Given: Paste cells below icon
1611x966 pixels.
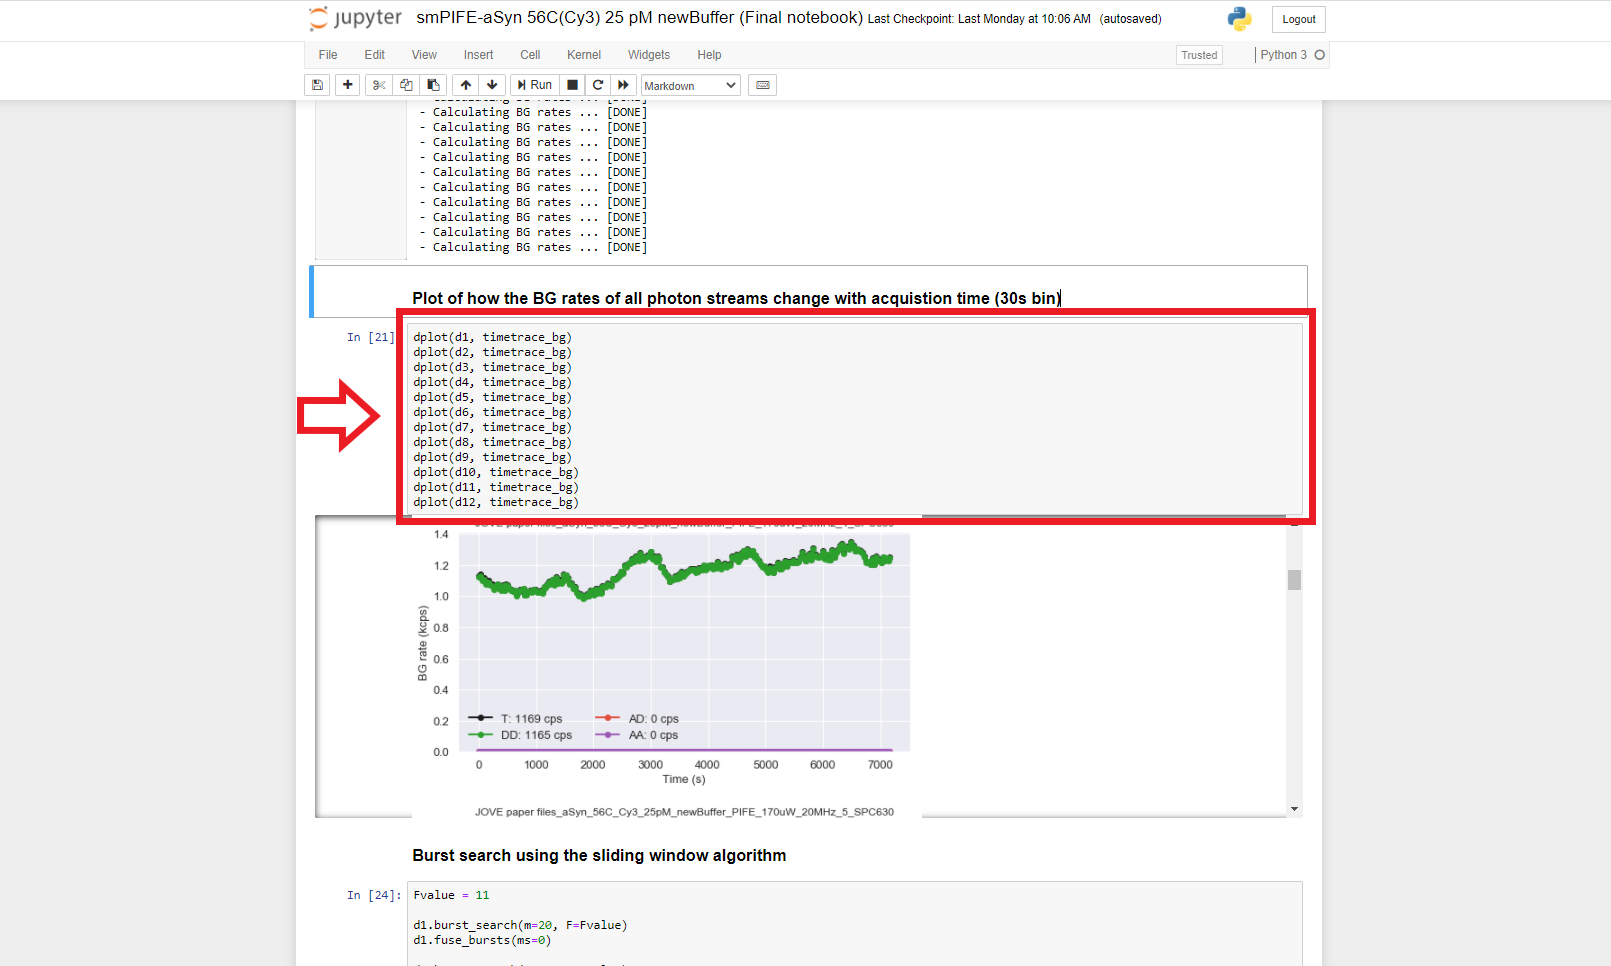Looking at the screenshot, I should pyautogui.click(x=433, y=85).
